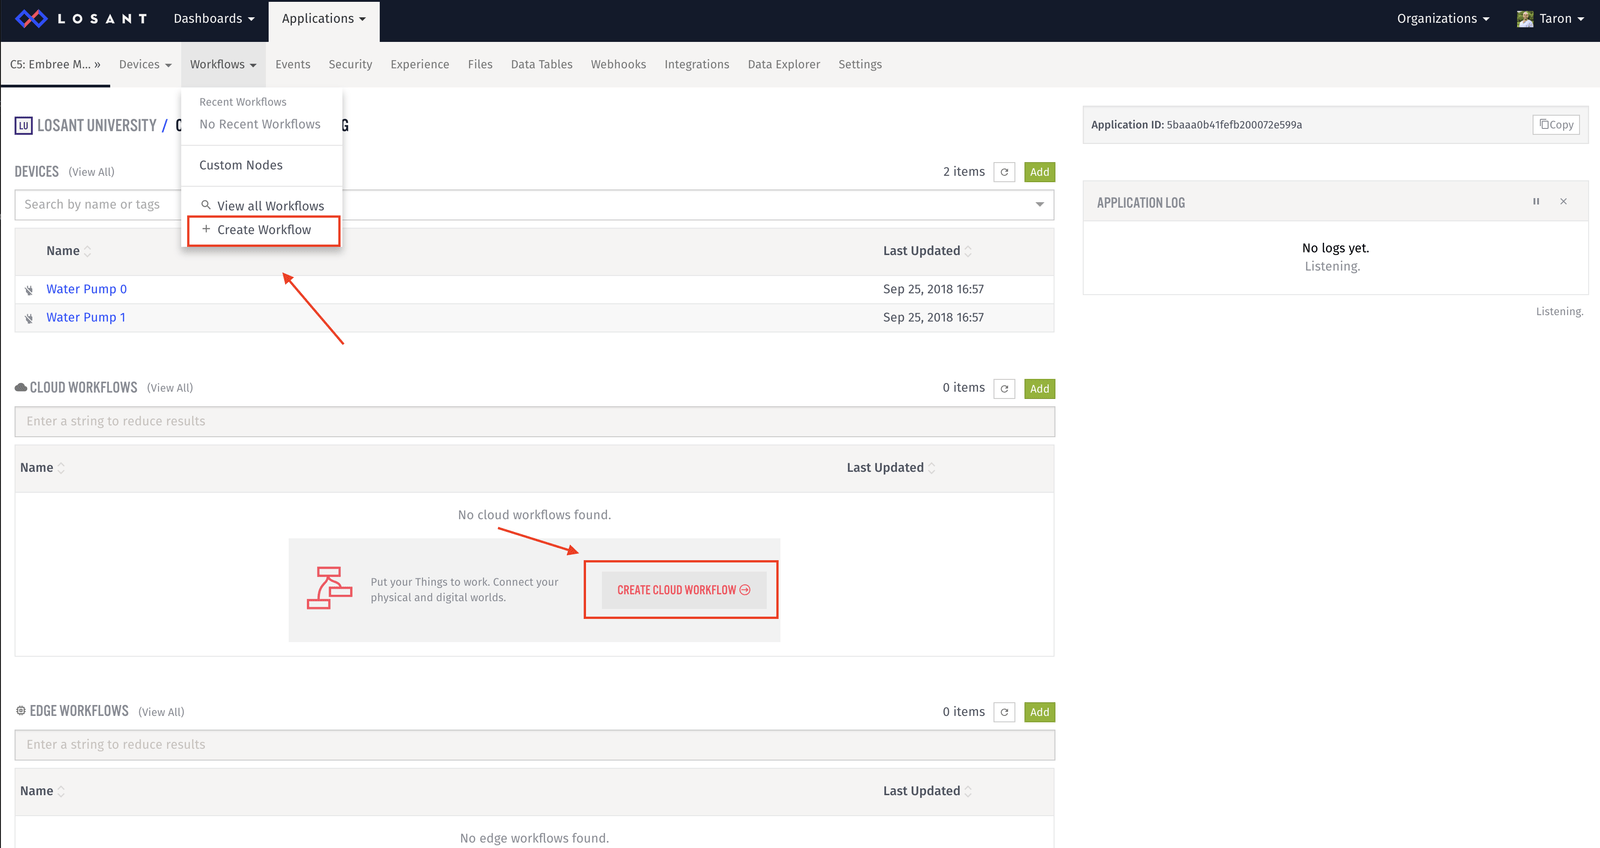Open the Applications dropdown menu

(324, 19)
